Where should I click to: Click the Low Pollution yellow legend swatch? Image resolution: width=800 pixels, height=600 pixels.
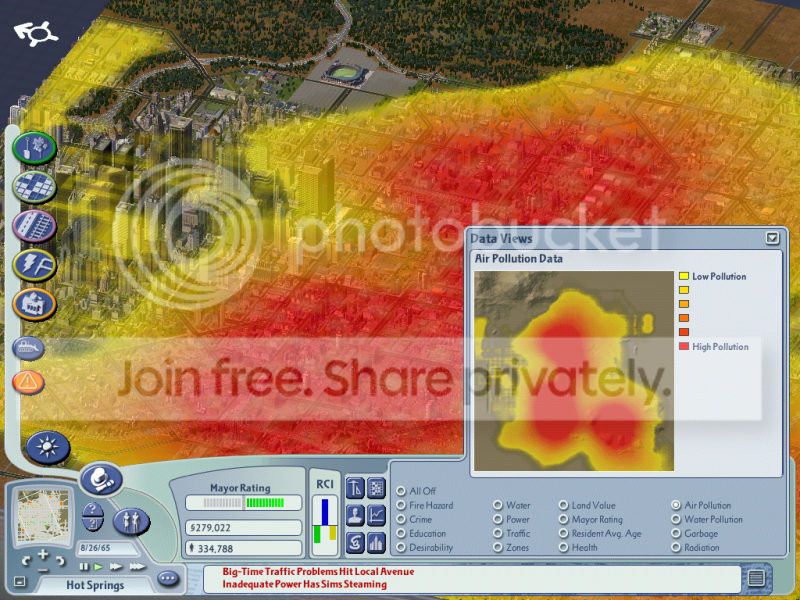point(684,276)
